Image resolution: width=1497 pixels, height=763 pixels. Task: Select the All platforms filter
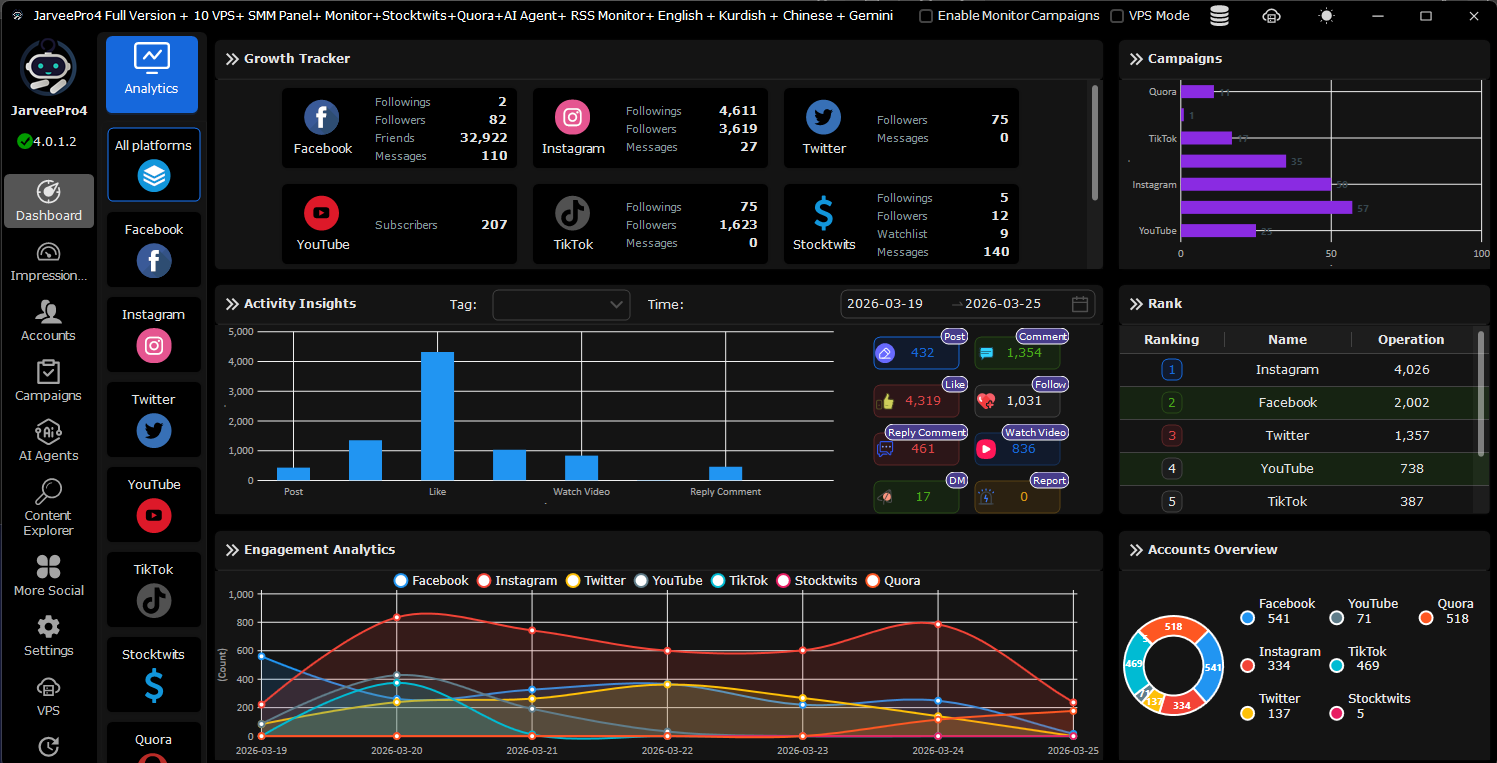pos(153,165)
